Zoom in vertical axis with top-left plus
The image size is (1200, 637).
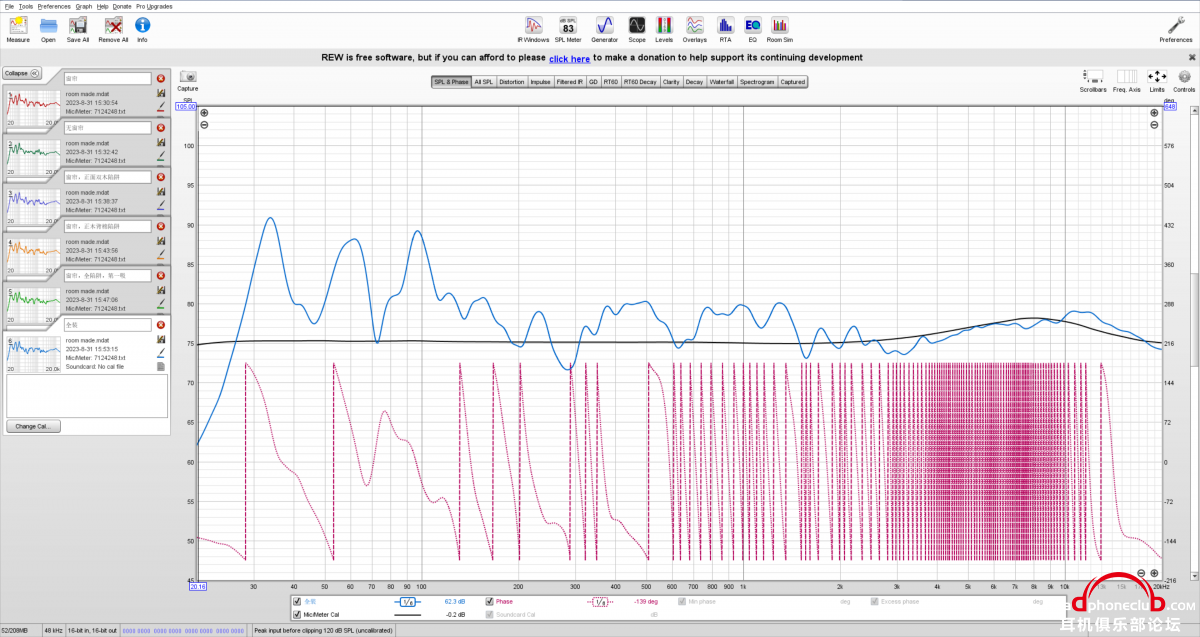click(x=204, y=113)
